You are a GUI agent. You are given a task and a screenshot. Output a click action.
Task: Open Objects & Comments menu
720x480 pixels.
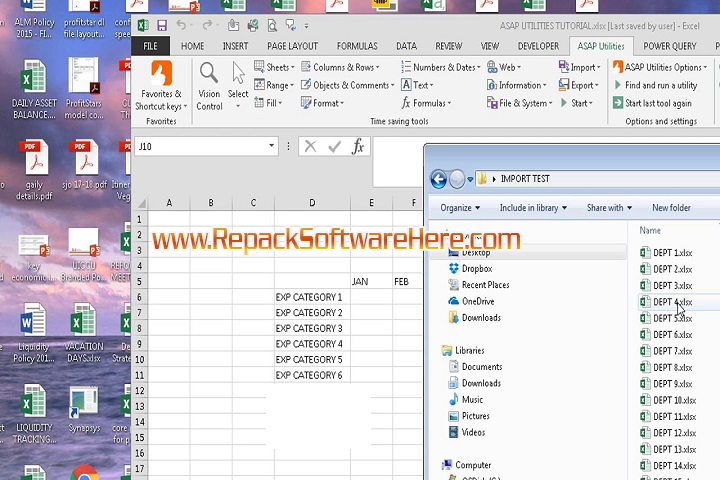point(348,85)
